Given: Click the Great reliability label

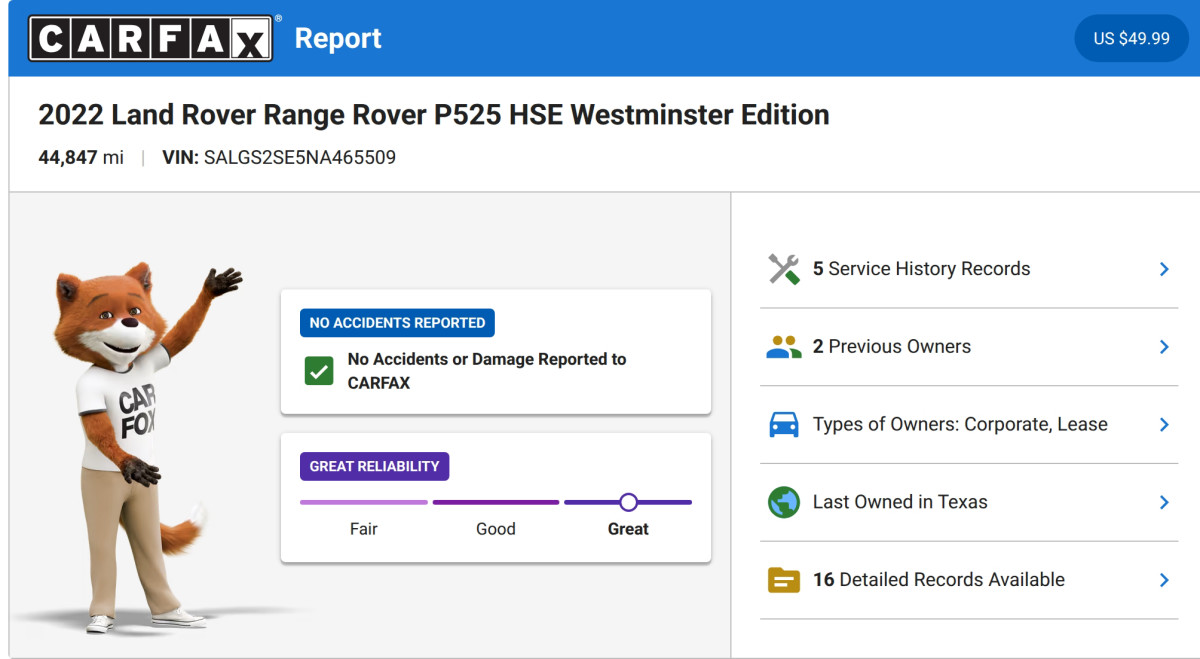Looking at the screenshot, I should (x=628, y=529).
